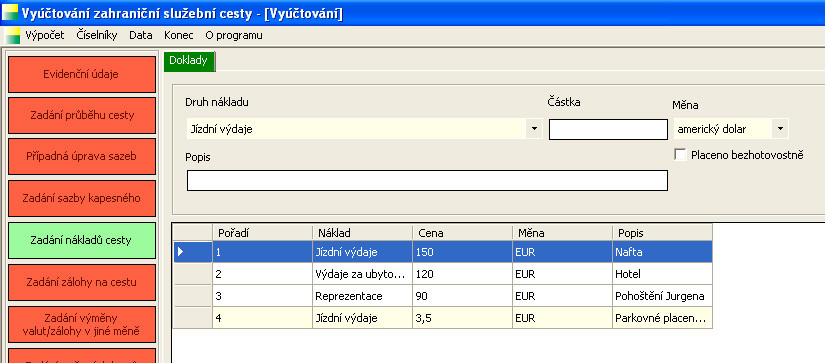Viewport: 825px width, 363px height.
Task: Click EUR cell in the Reprezentace row
Action: tap(562, 296)
